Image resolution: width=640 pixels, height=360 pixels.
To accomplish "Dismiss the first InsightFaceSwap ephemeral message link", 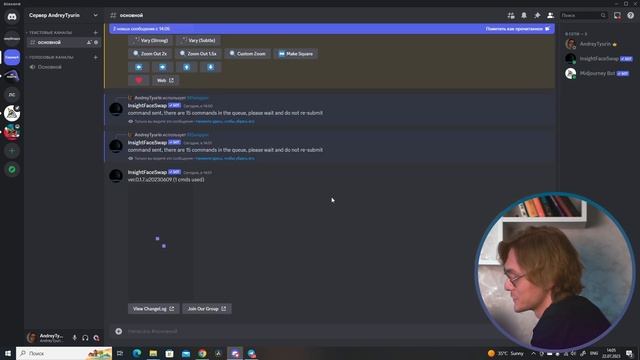I will coord(225,121).
